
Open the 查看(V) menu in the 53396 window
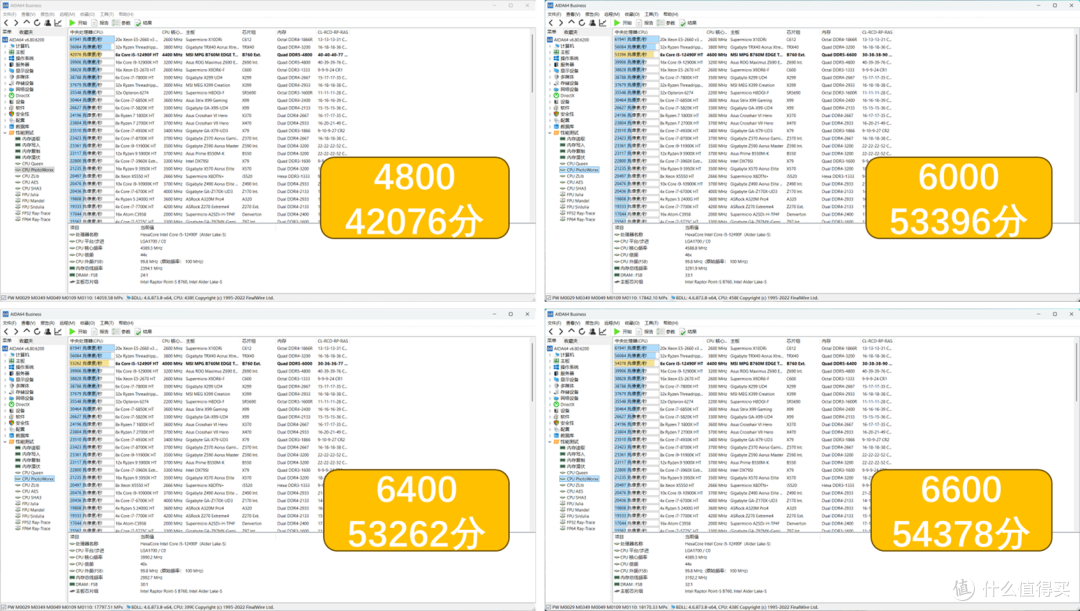(x=573, y=14)
